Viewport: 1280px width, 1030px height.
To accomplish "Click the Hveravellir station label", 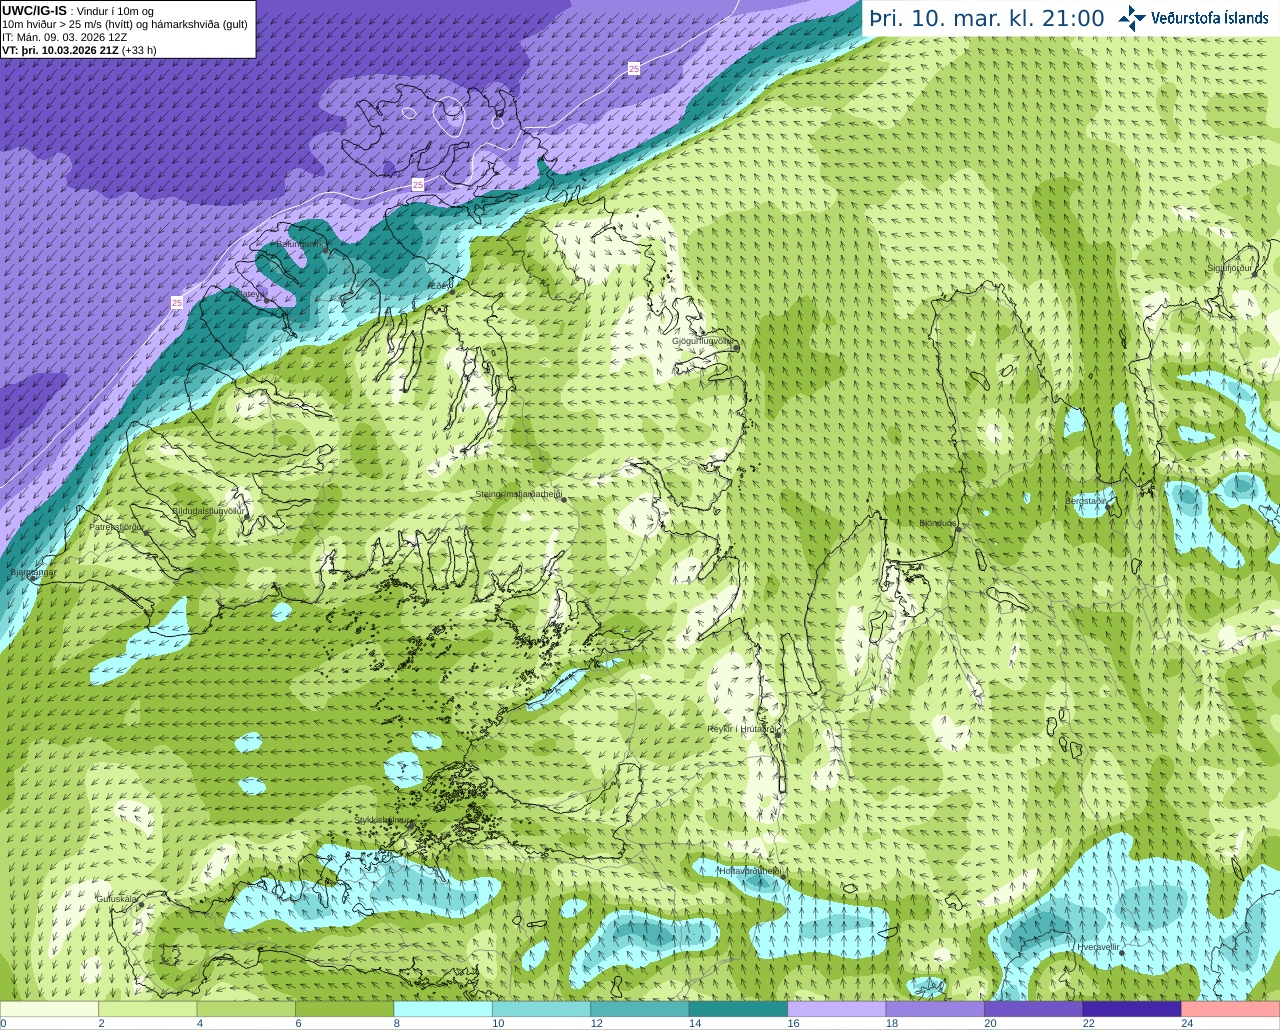I will pos(1098,947).
